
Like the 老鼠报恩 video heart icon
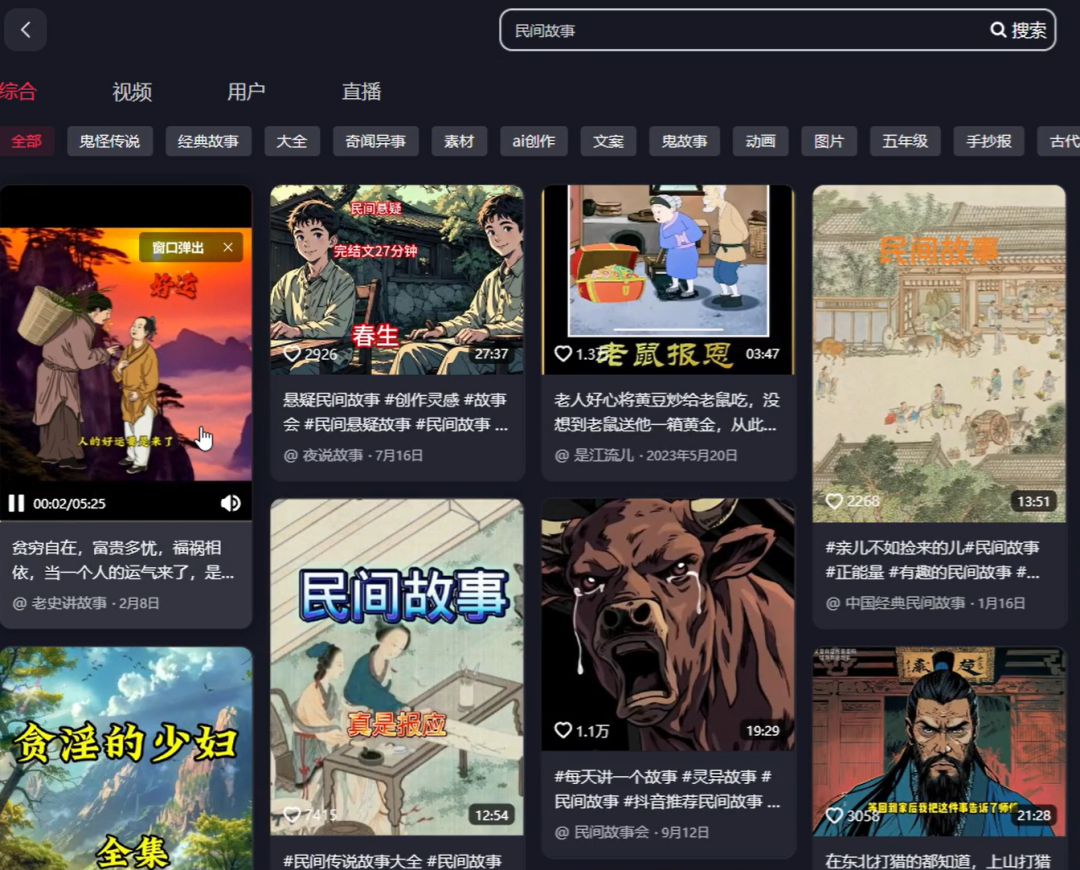[563, 354]
